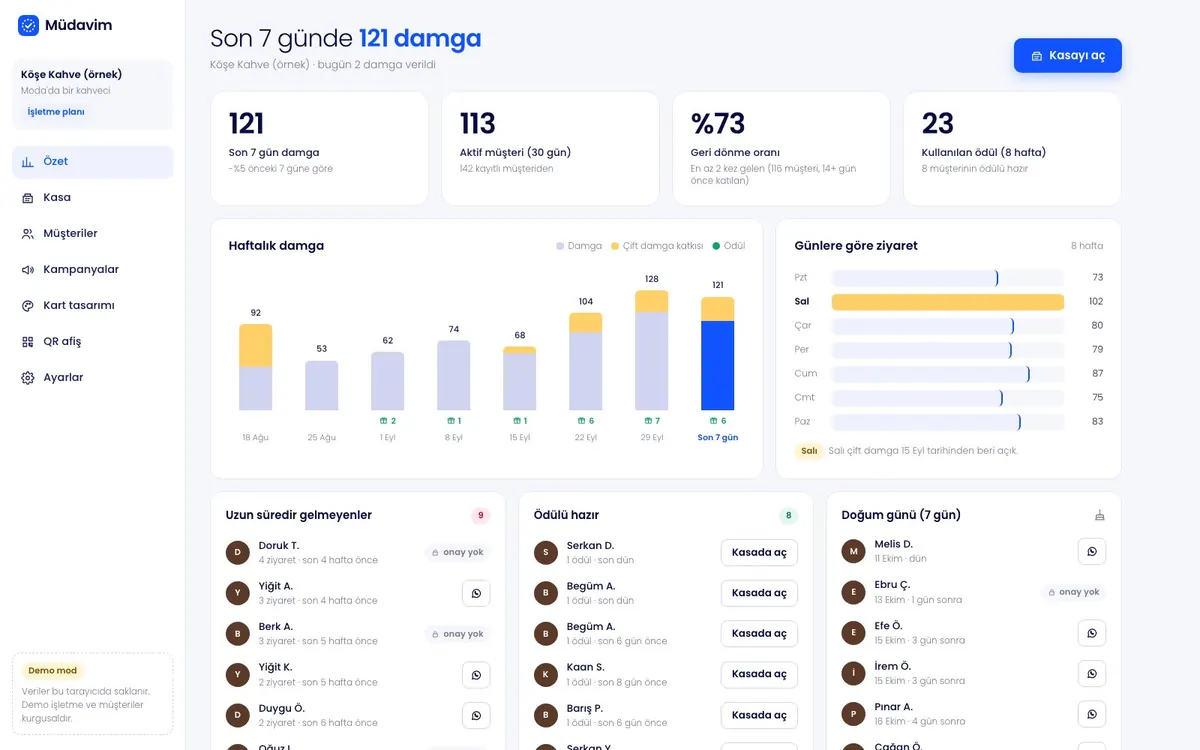Click the birthday cake icon in Doğum günü header
This screenshot has height=750, width=1200.
point(1100,516)
